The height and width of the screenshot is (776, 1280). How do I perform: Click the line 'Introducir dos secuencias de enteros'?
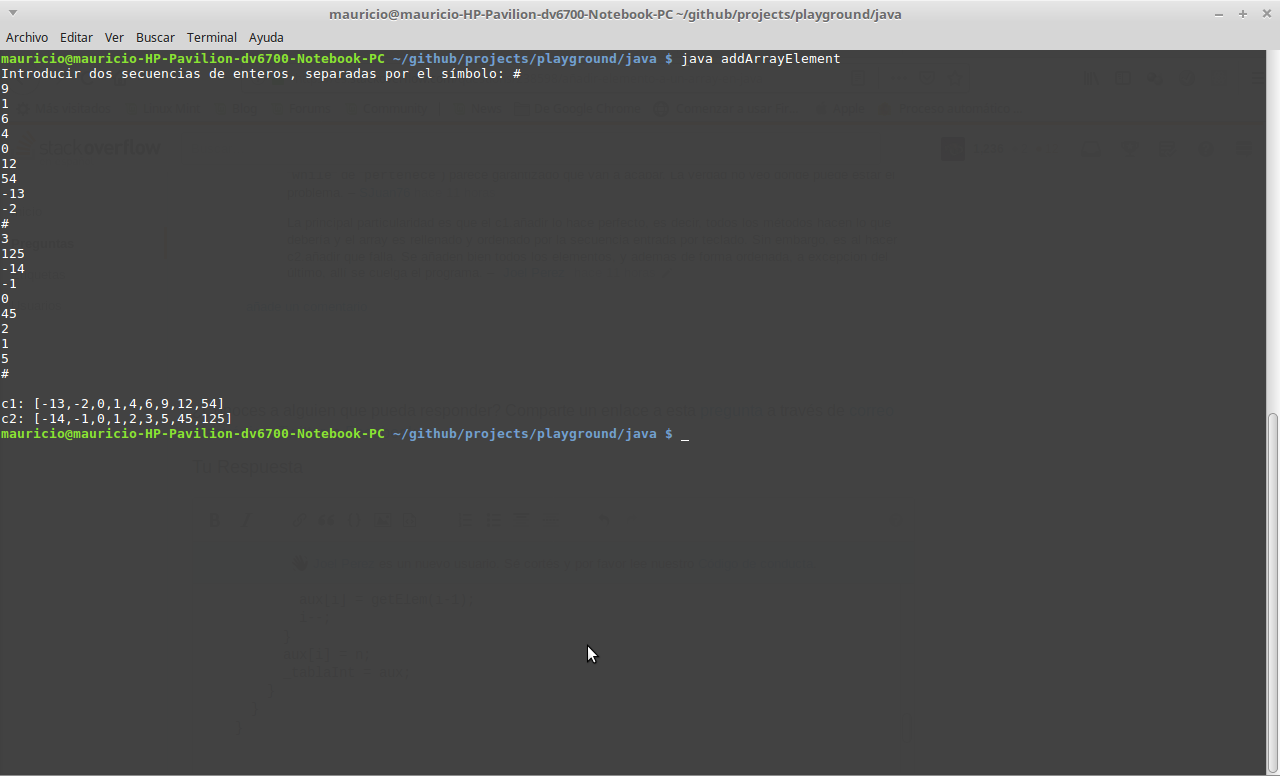(261, 74)
